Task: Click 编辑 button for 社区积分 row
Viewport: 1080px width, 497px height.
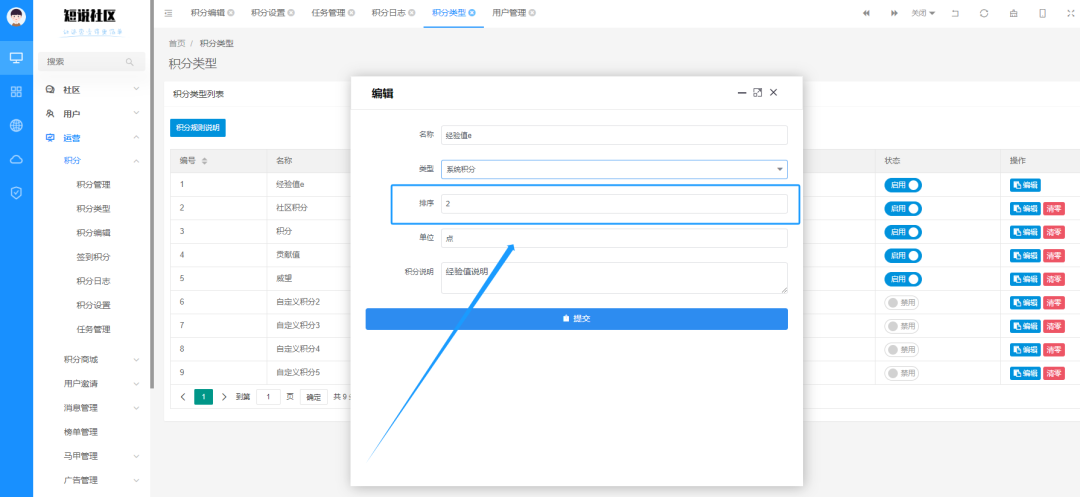Action: tap(1026, 209)
